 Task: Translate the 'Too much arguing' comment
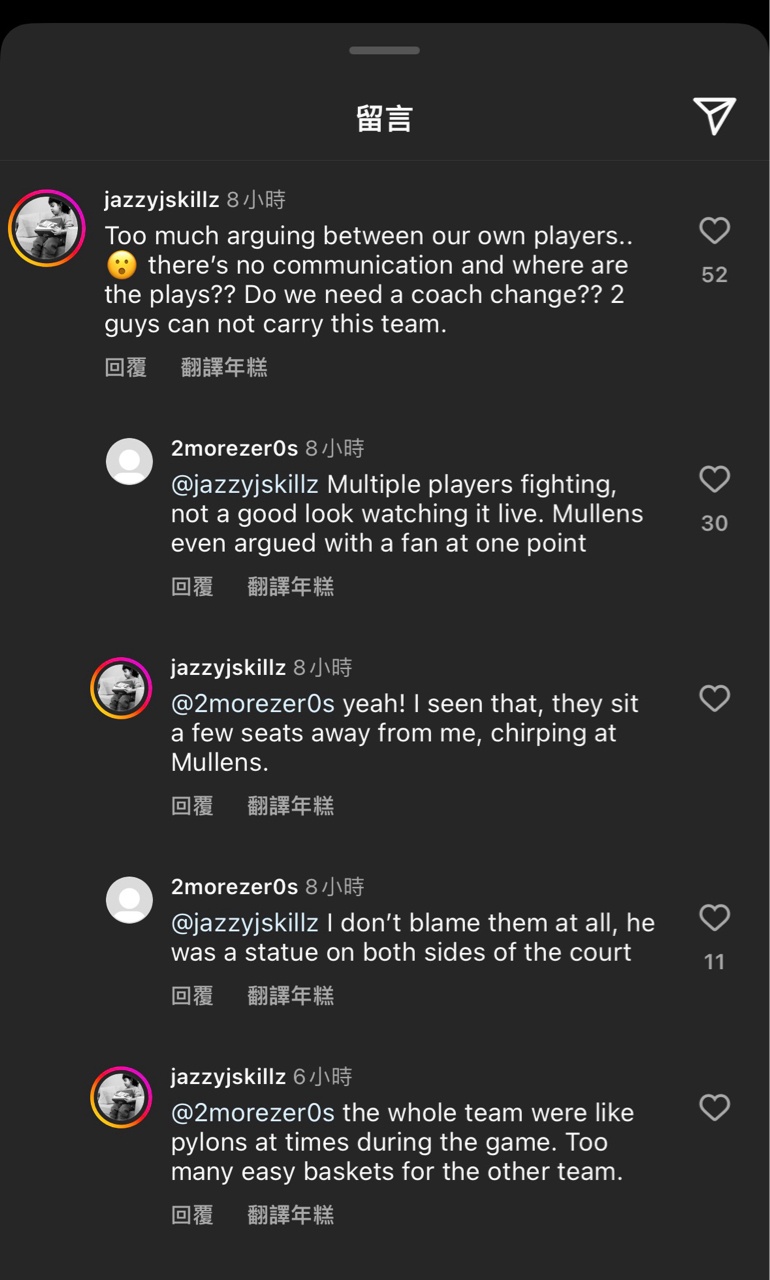click(224, 368)
